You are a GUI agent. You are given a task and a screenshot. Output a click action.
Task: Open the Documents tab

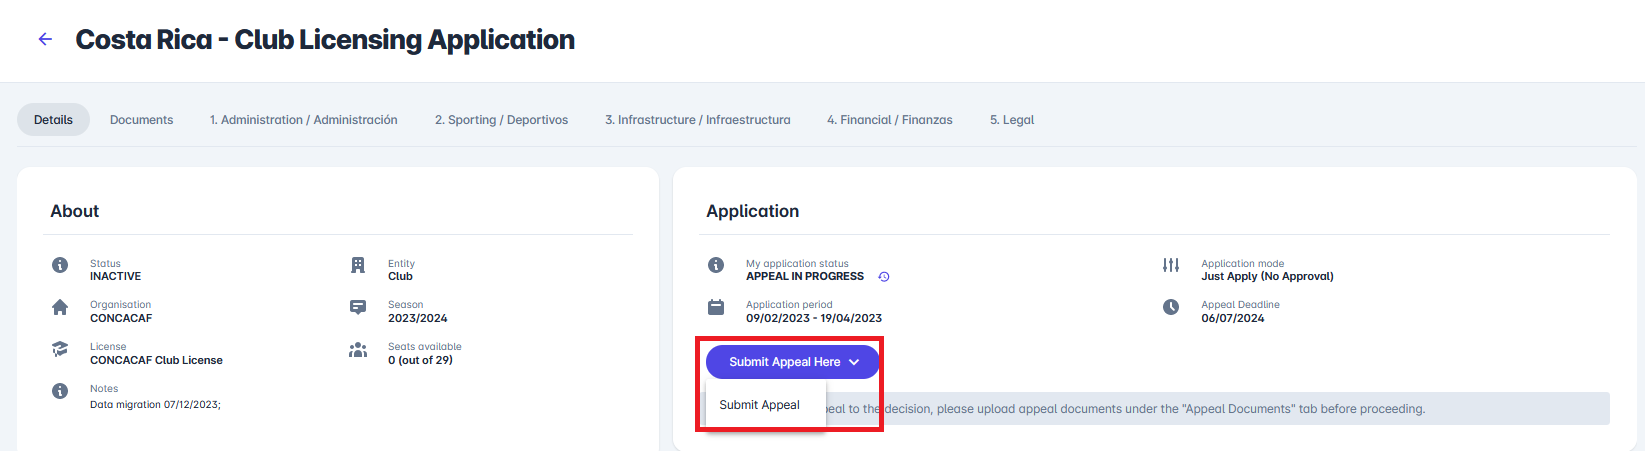click(141, 120)
